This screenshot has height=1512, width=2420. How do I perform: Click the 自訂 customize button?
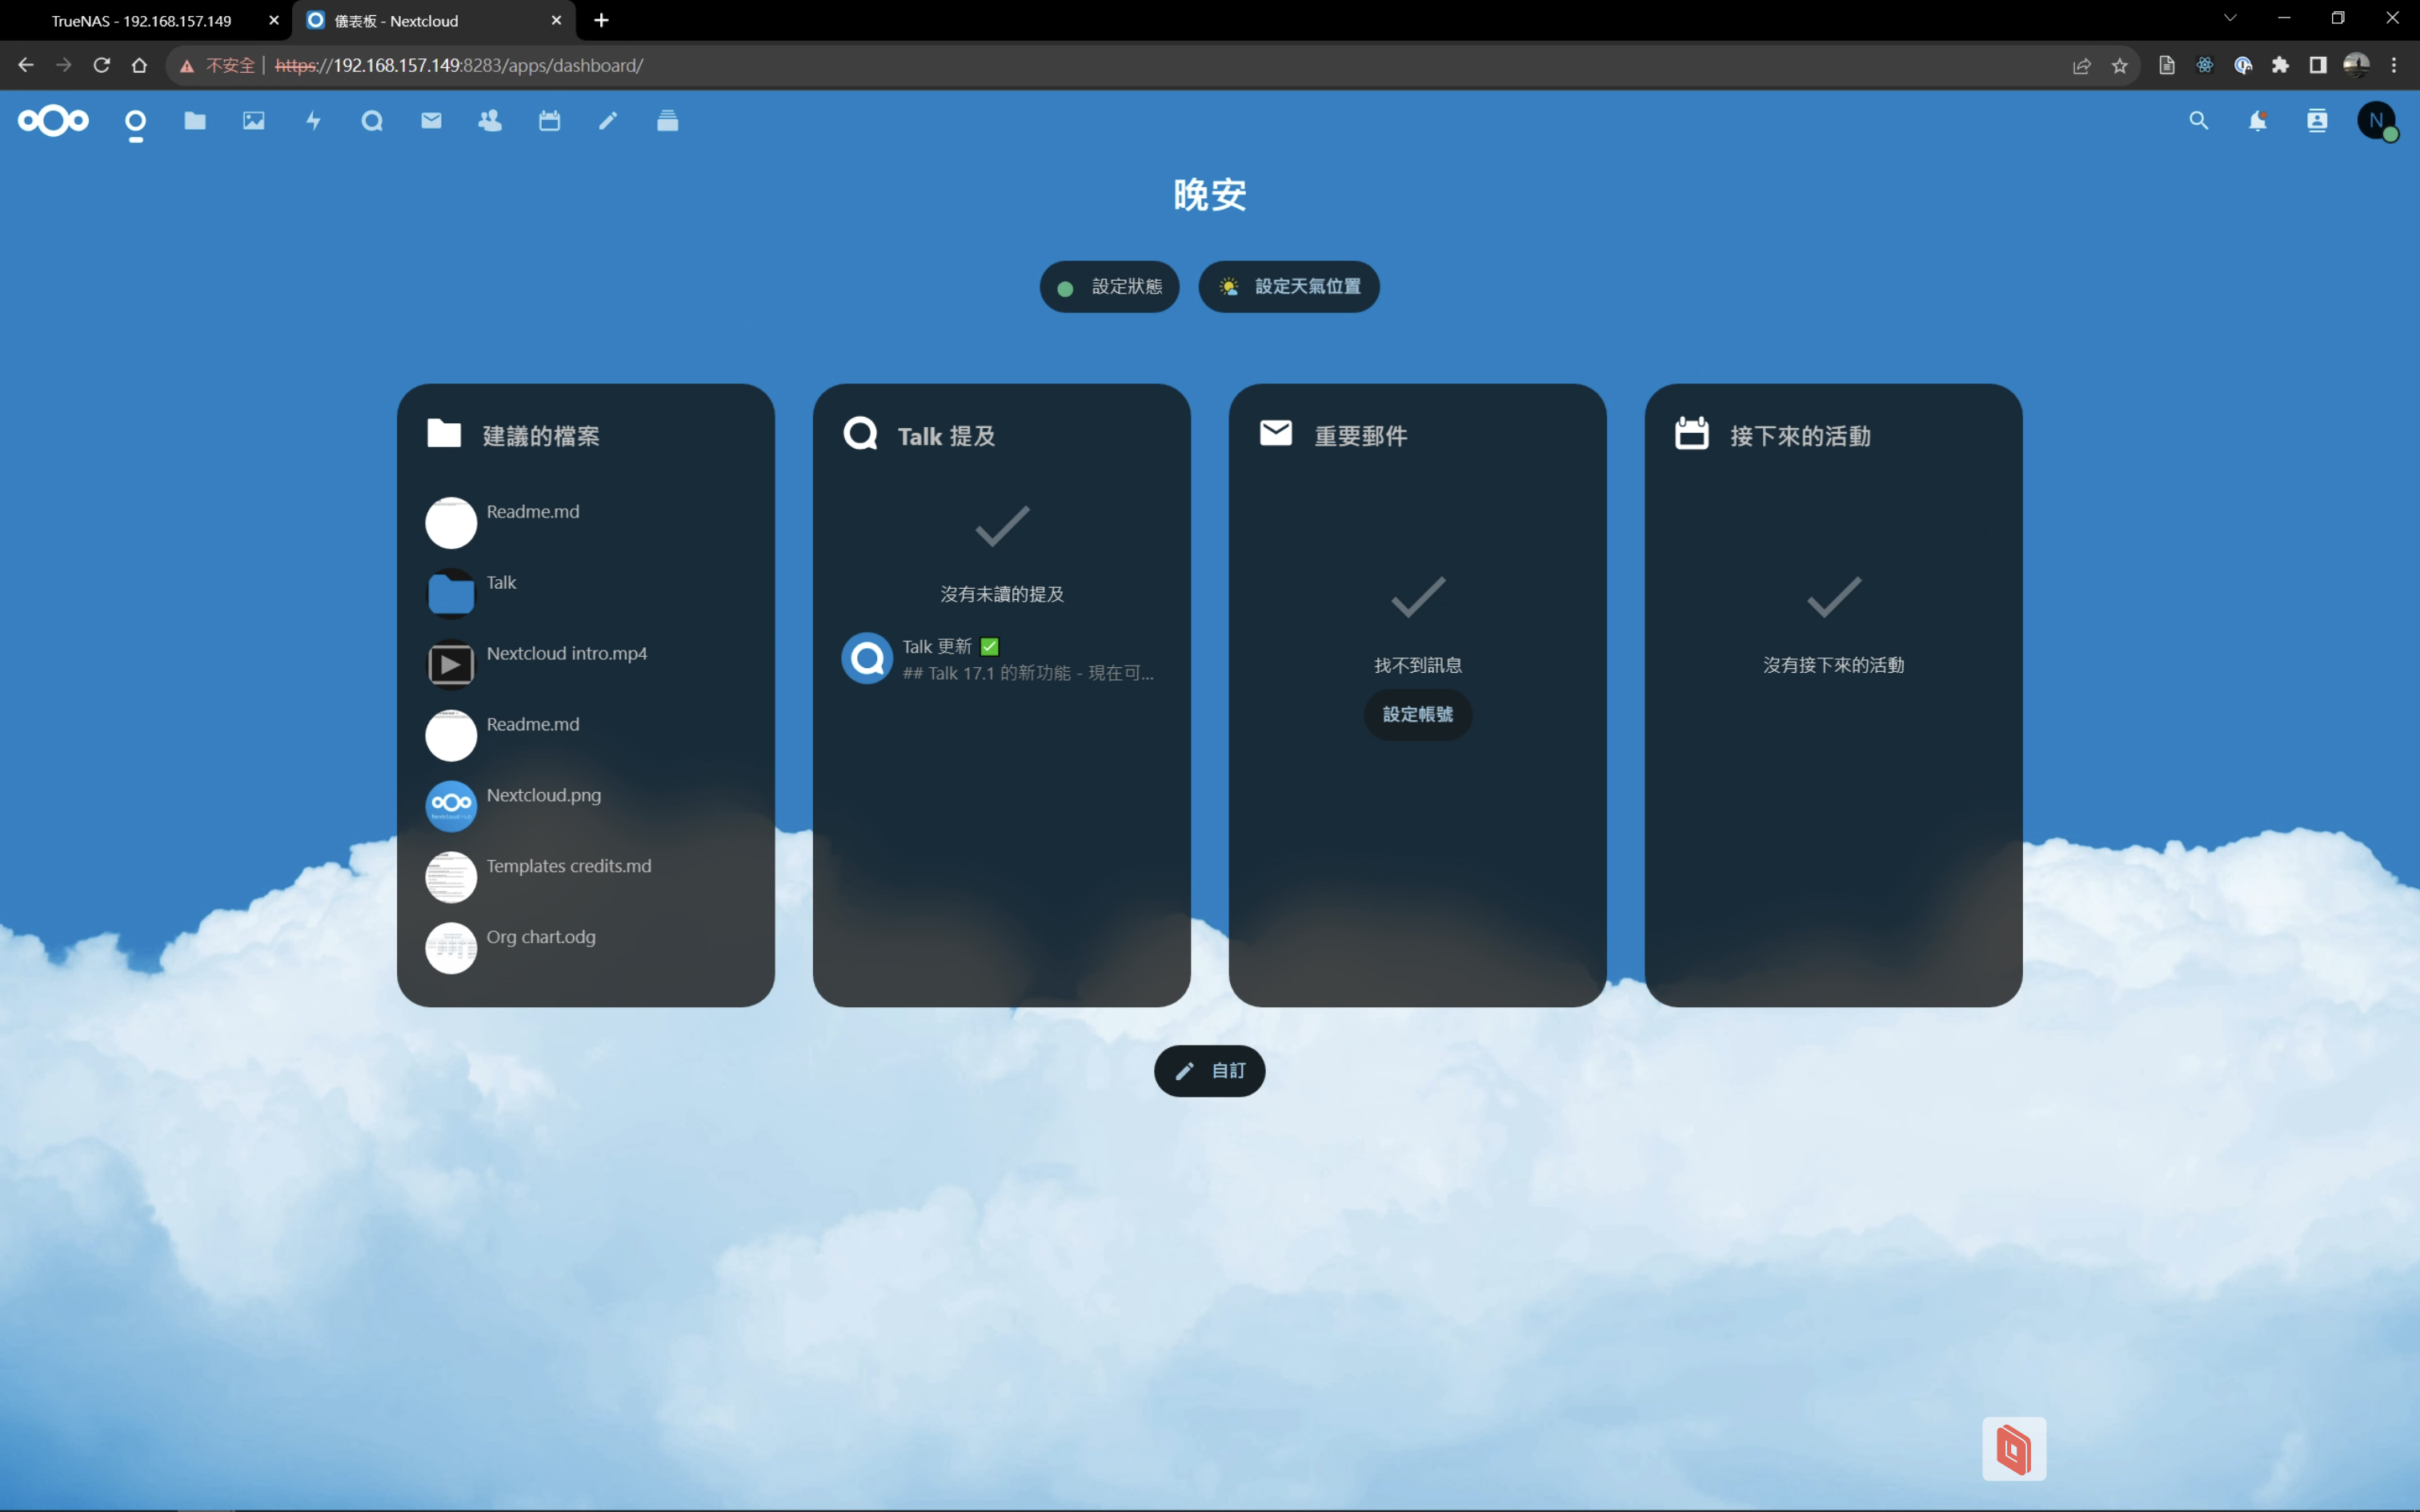point(1209,1071)
